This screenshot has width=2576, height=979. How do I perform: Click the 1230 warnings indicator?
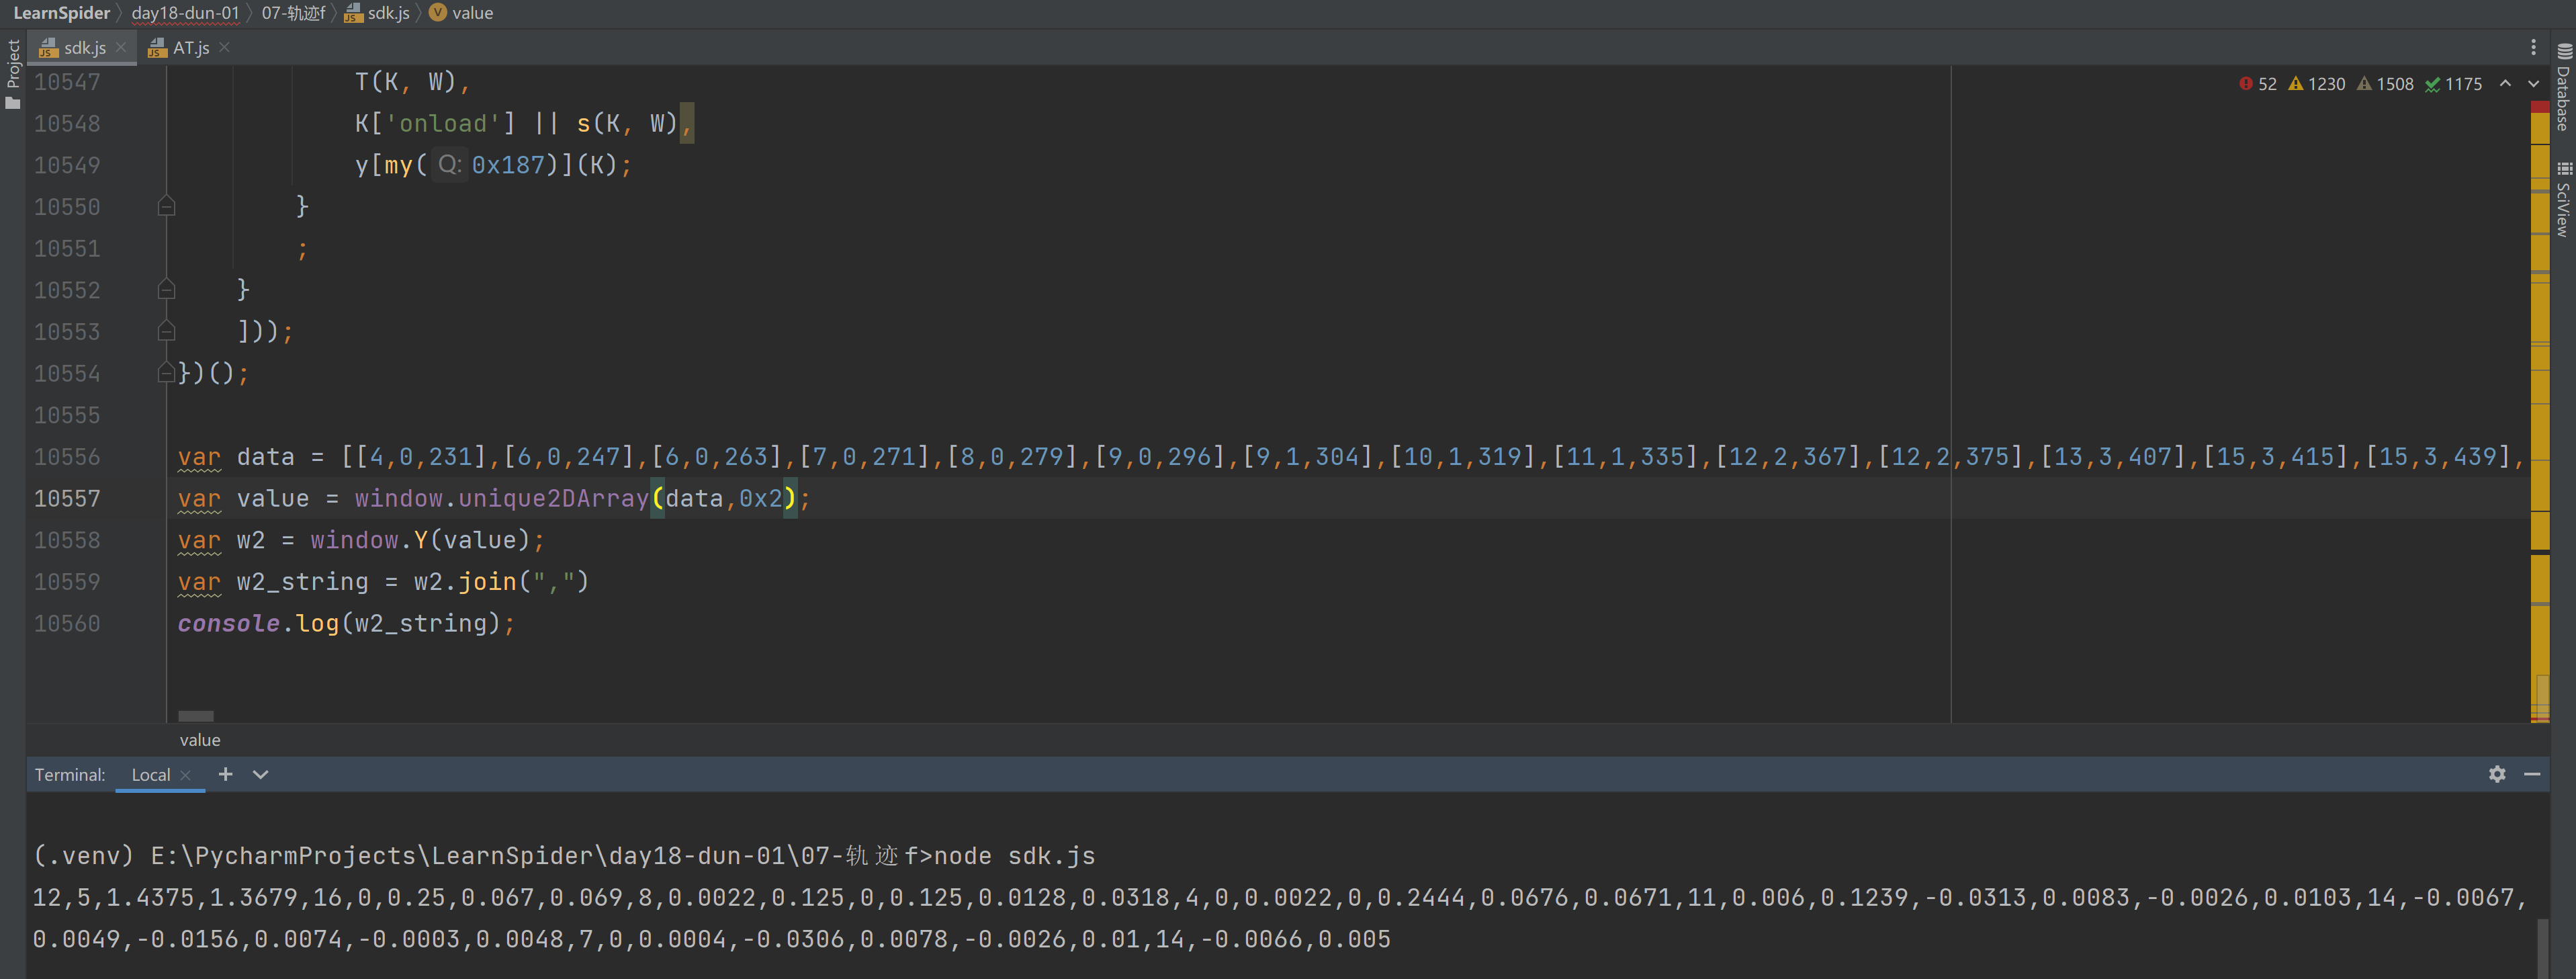[2316, 84]
